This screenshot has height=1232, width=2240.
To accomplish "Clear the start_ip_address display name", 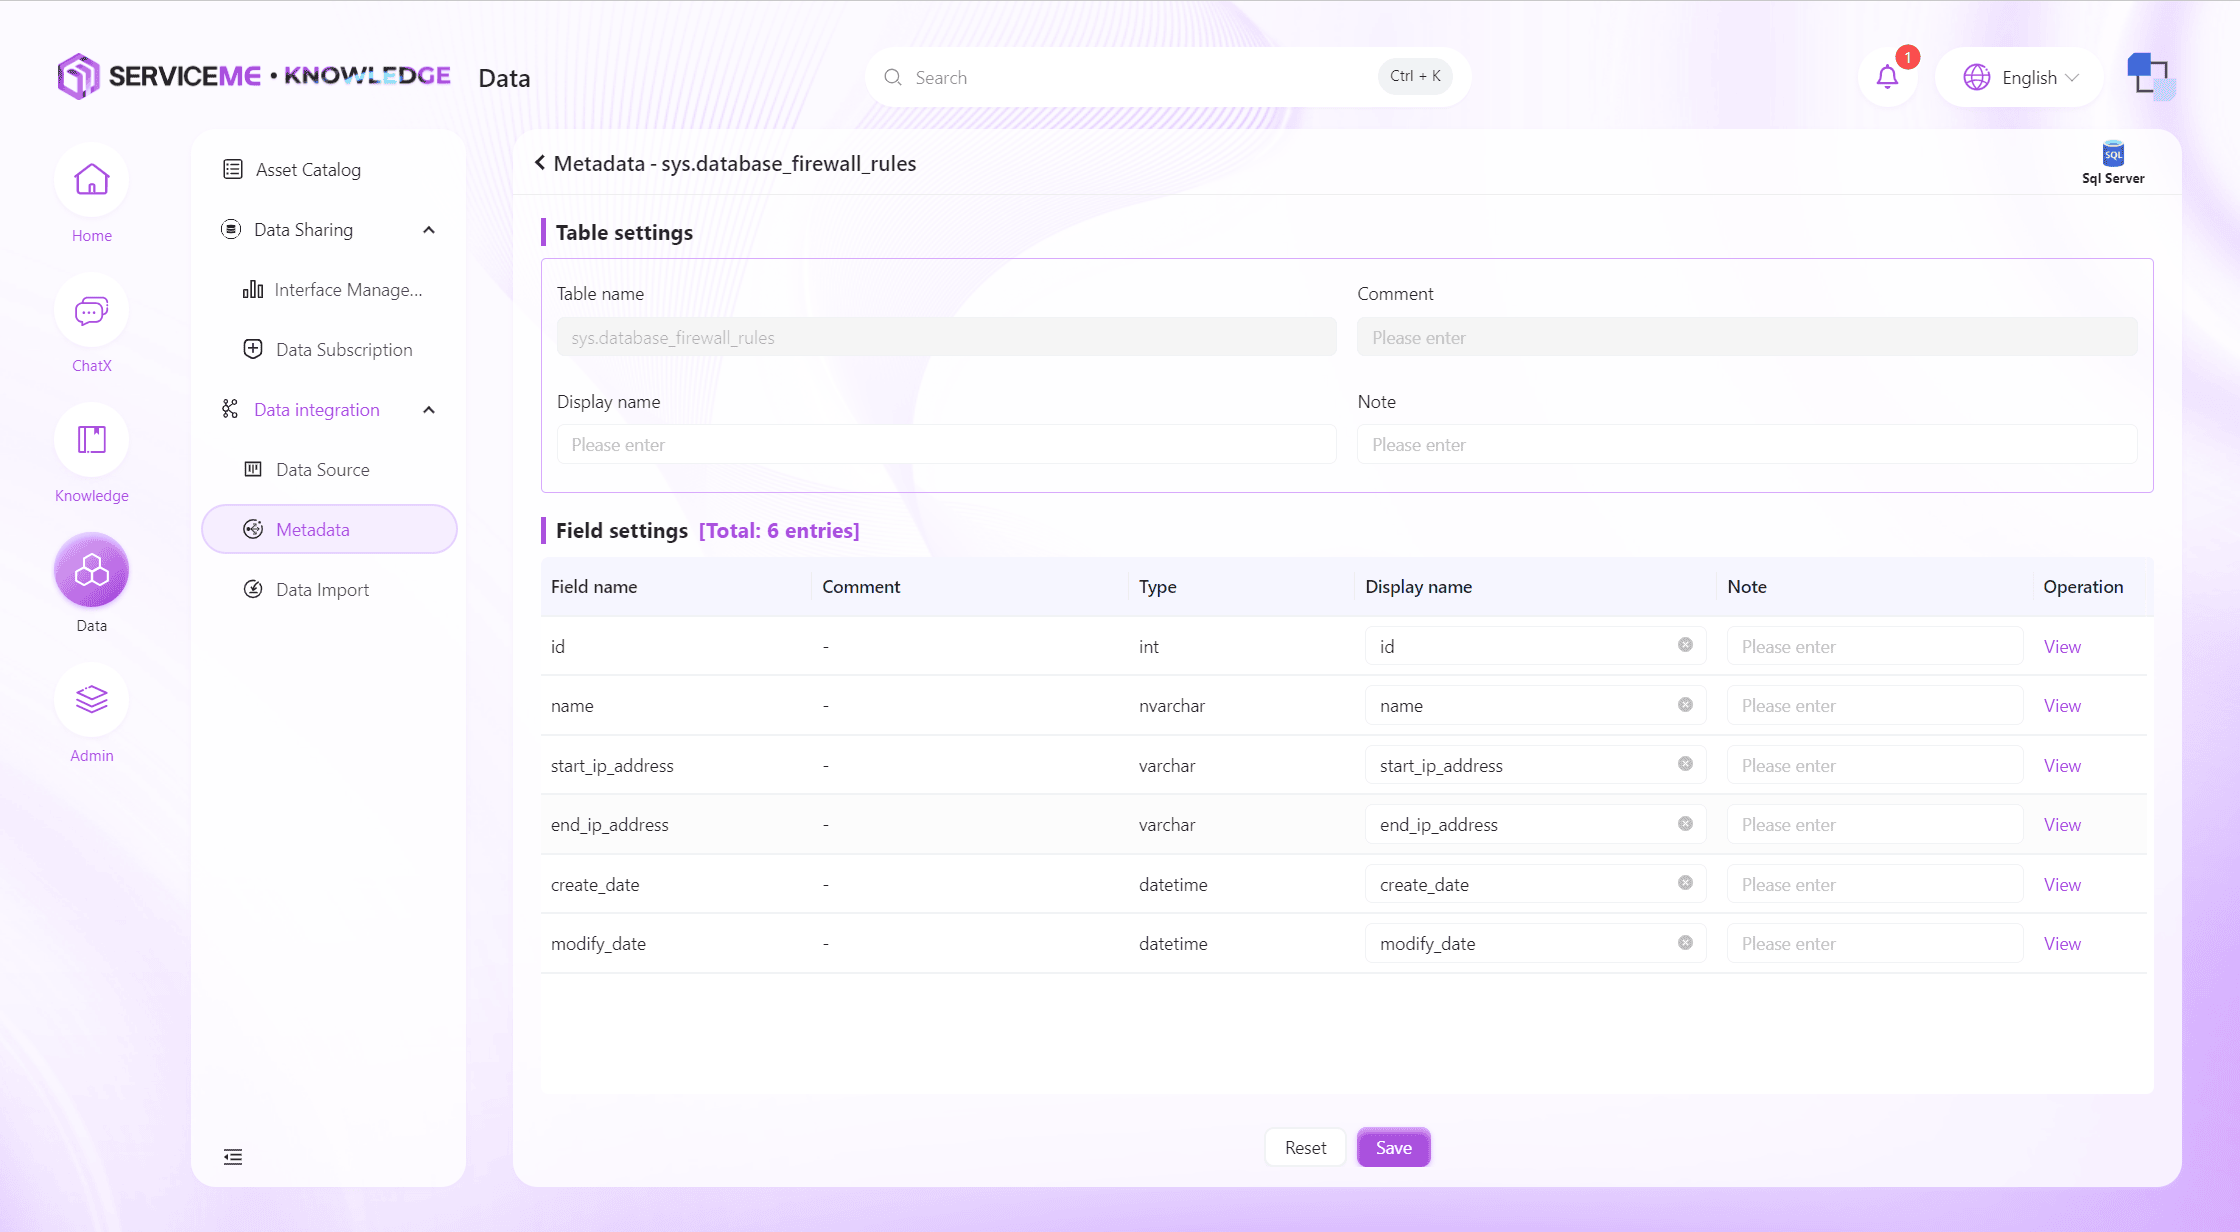I will pyautogui.click(x=1685, y=764).
